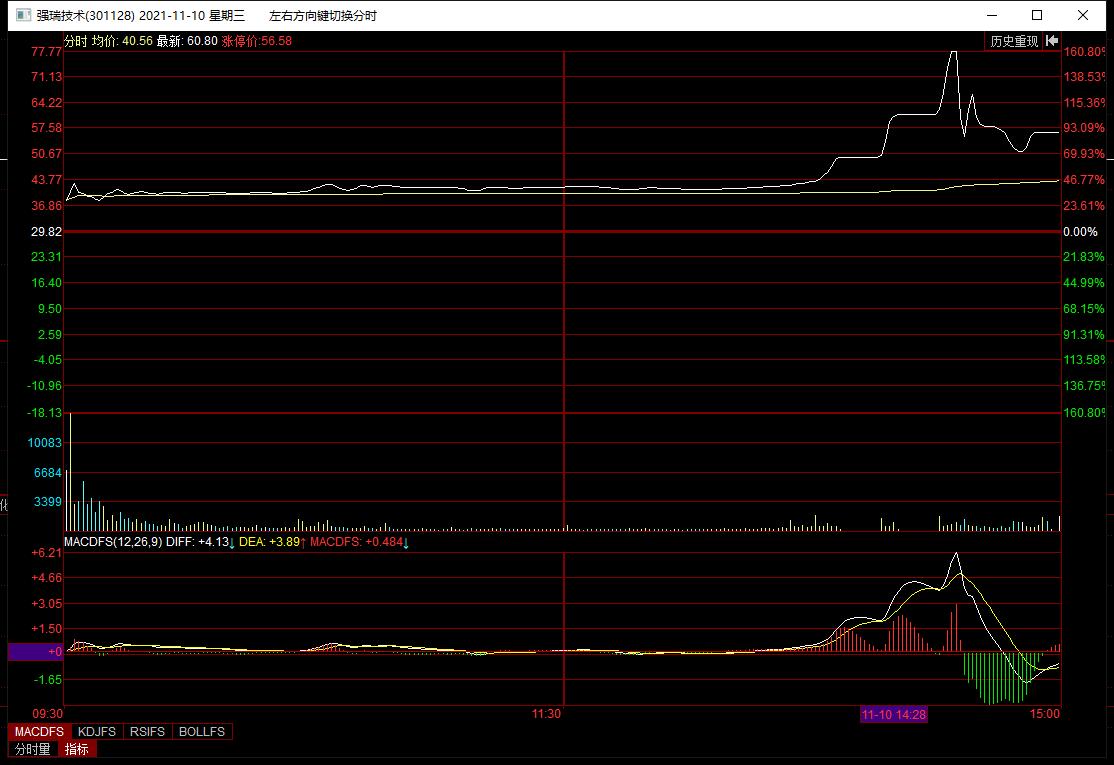
Task: Switch to the MACDFS indicator tab
Action: point(37,732)
